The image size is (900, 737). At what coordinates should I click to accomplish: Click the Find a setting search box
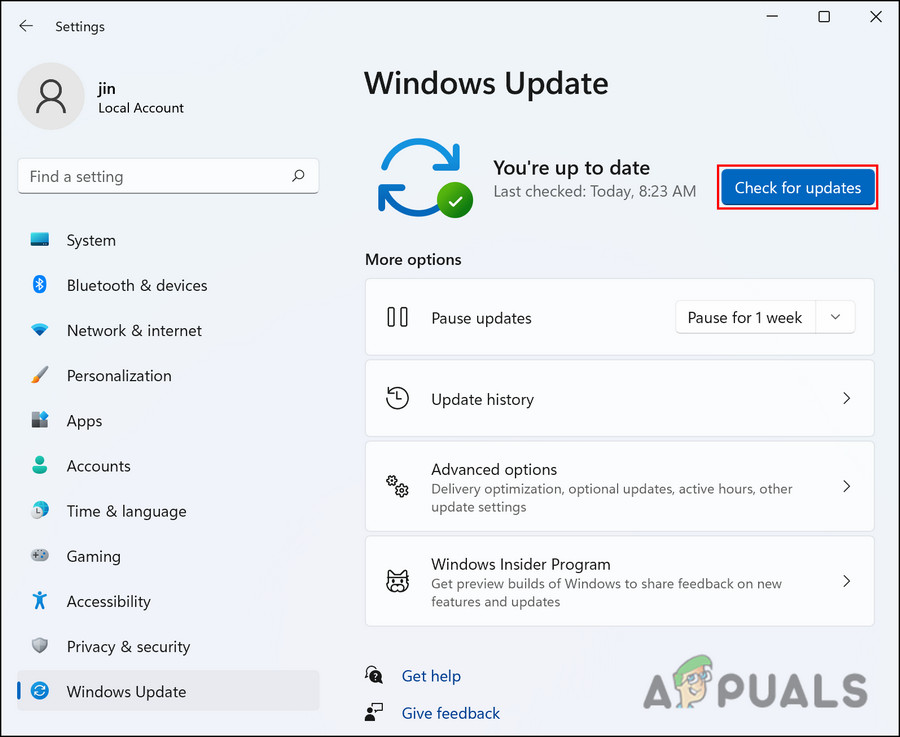(x=168, y=176)
